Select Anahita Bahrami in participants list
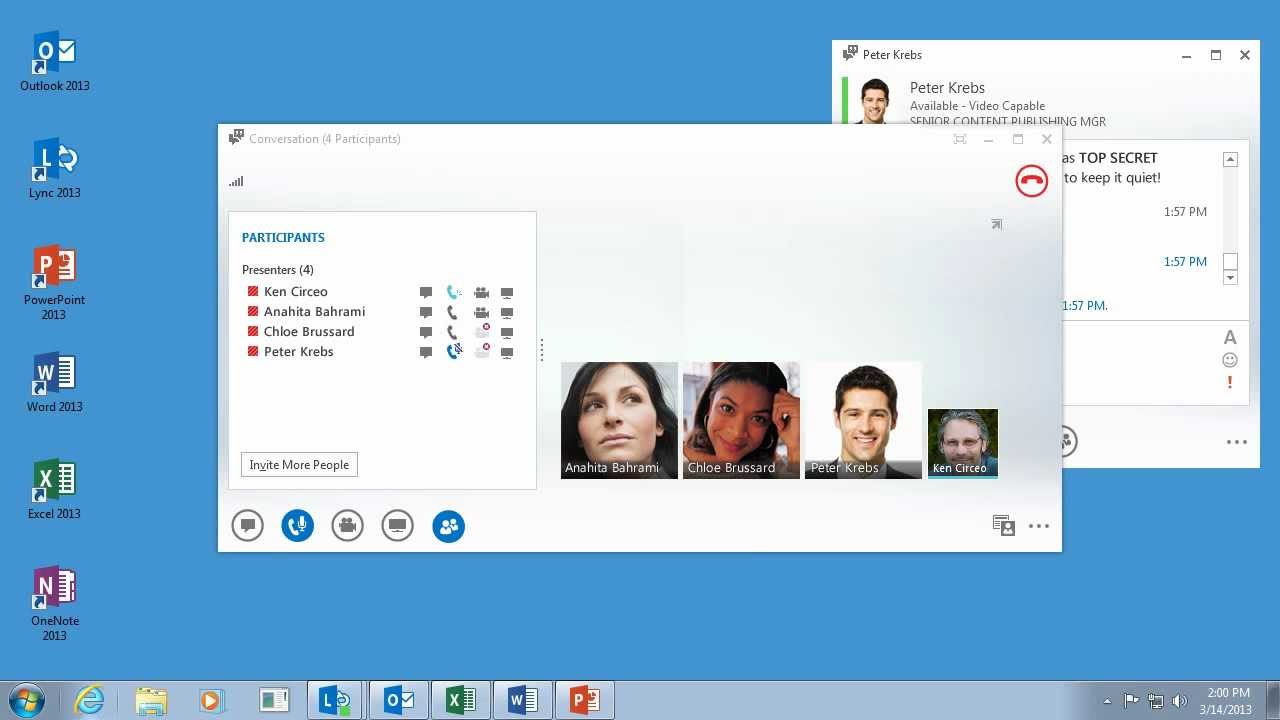This screenshot has height=720, width=1280. 314,312
